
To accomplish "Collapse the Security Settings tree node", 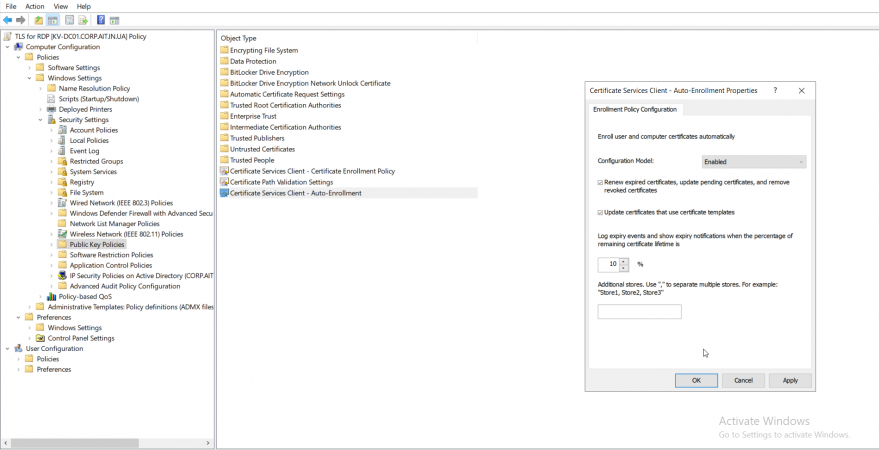I will point(40,120).
